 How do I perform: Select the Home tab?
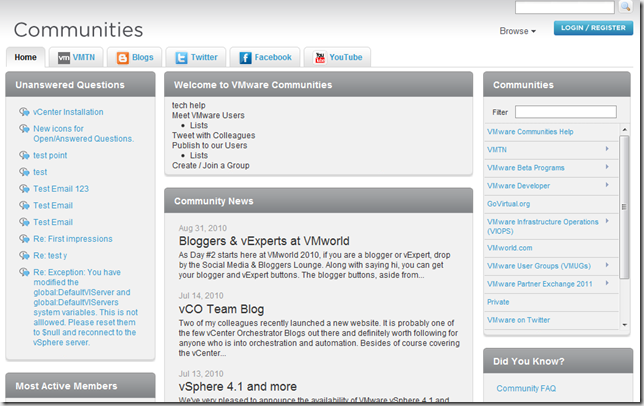[x=25, y=57]
